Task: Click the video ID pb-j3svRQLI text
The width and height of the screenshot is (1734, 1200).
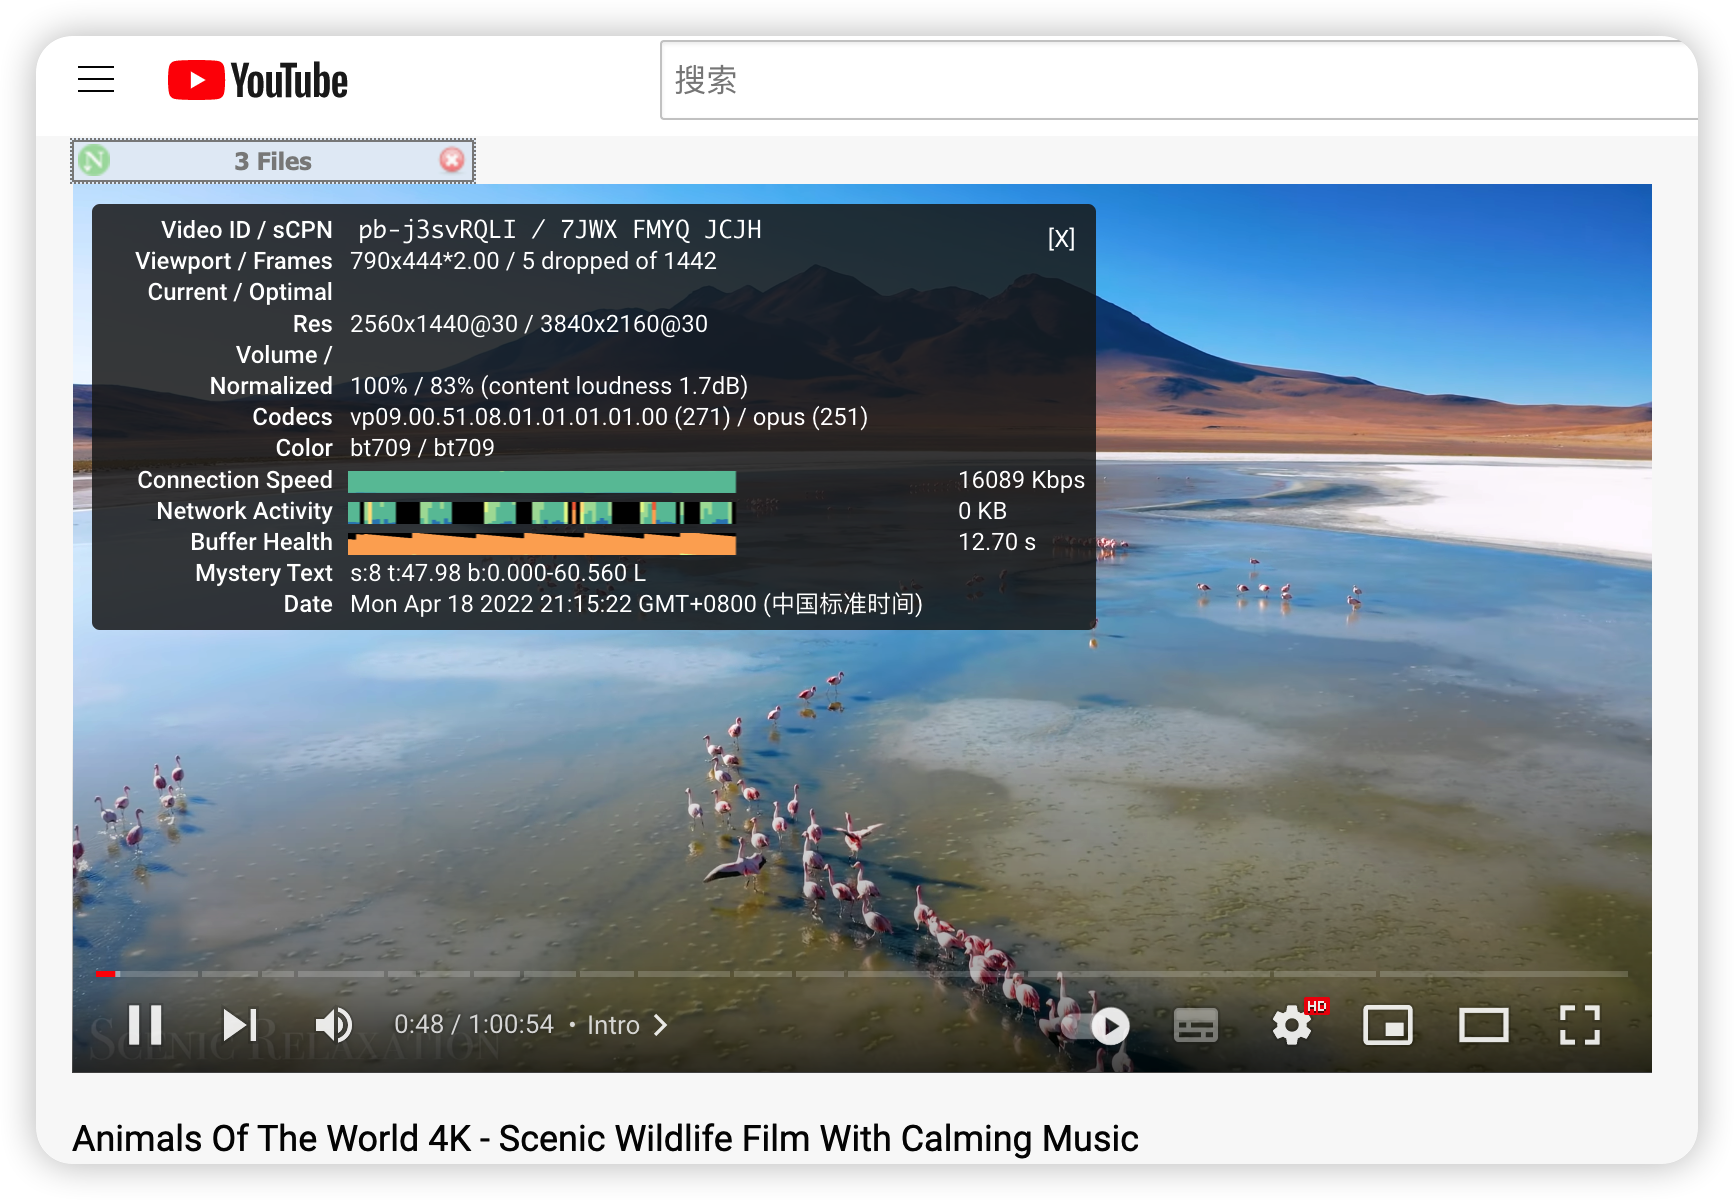Action: (x=437, y=230)
